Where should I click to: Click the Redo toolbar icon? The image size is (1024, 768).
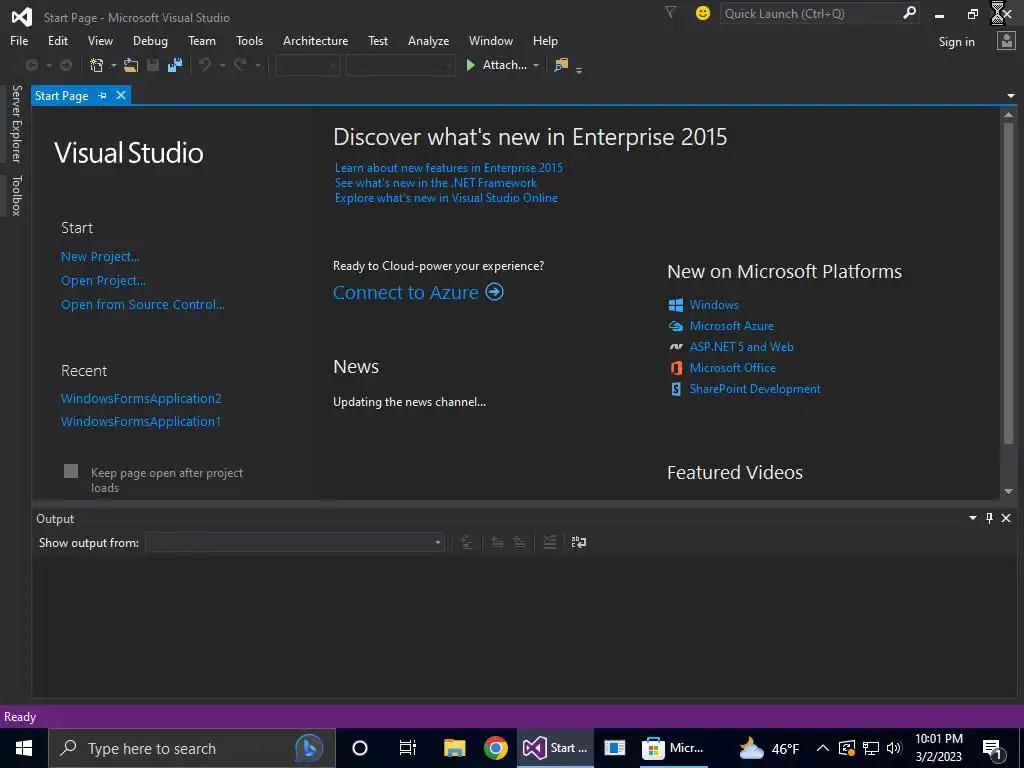point(240,65)
